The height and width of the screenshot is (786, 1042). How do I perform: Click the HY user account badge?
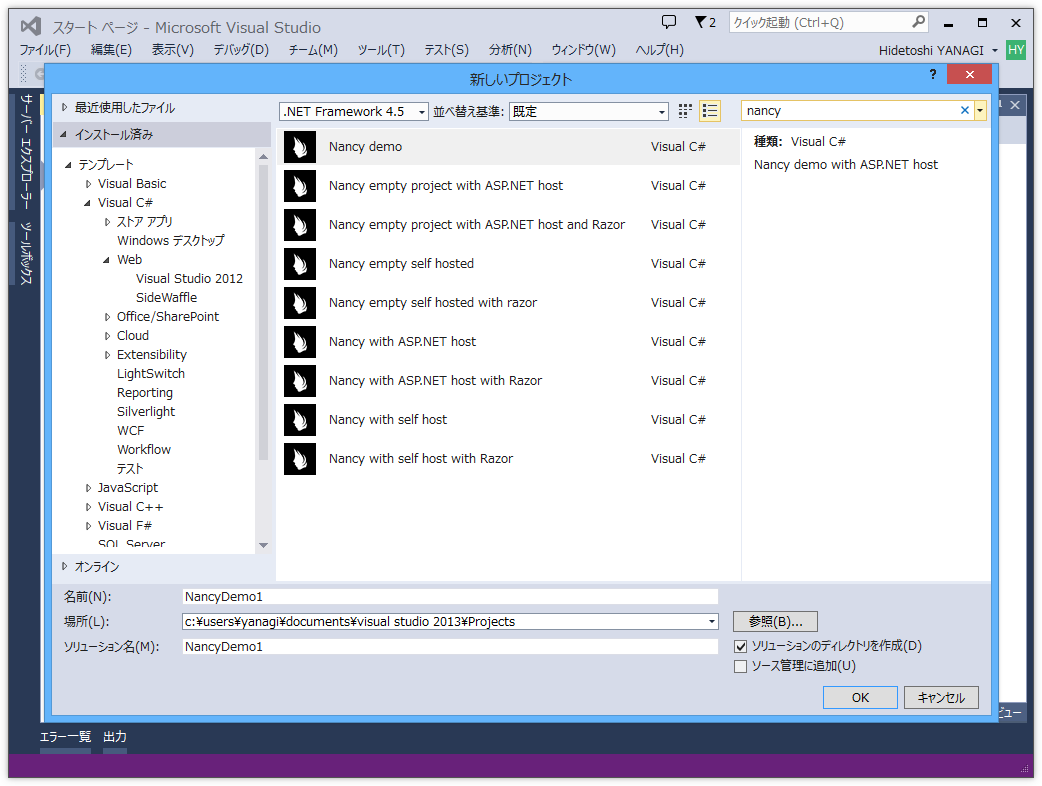1015,50
